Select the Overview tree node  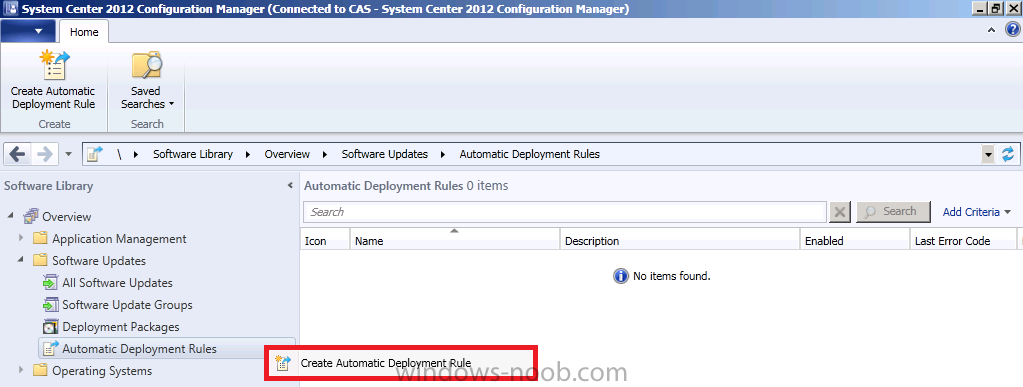tap(67, 217)
